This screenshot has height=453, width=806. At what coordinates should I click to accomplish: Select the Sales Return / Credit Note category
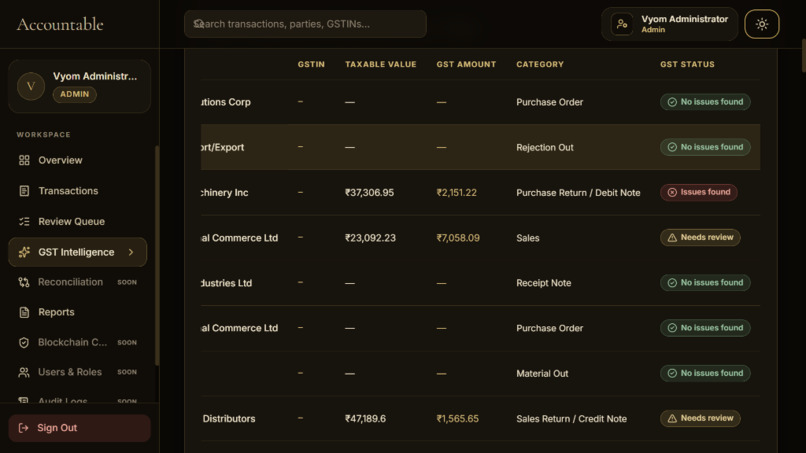572,419
